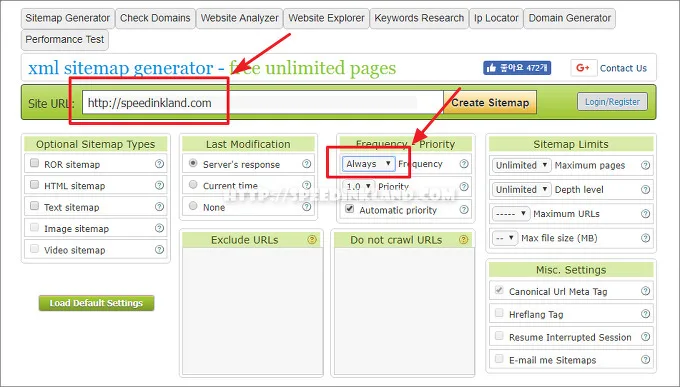Open yellow help icon for Do not crawl URLs
The height and width of the screenshot is (387, 680).
464,239
